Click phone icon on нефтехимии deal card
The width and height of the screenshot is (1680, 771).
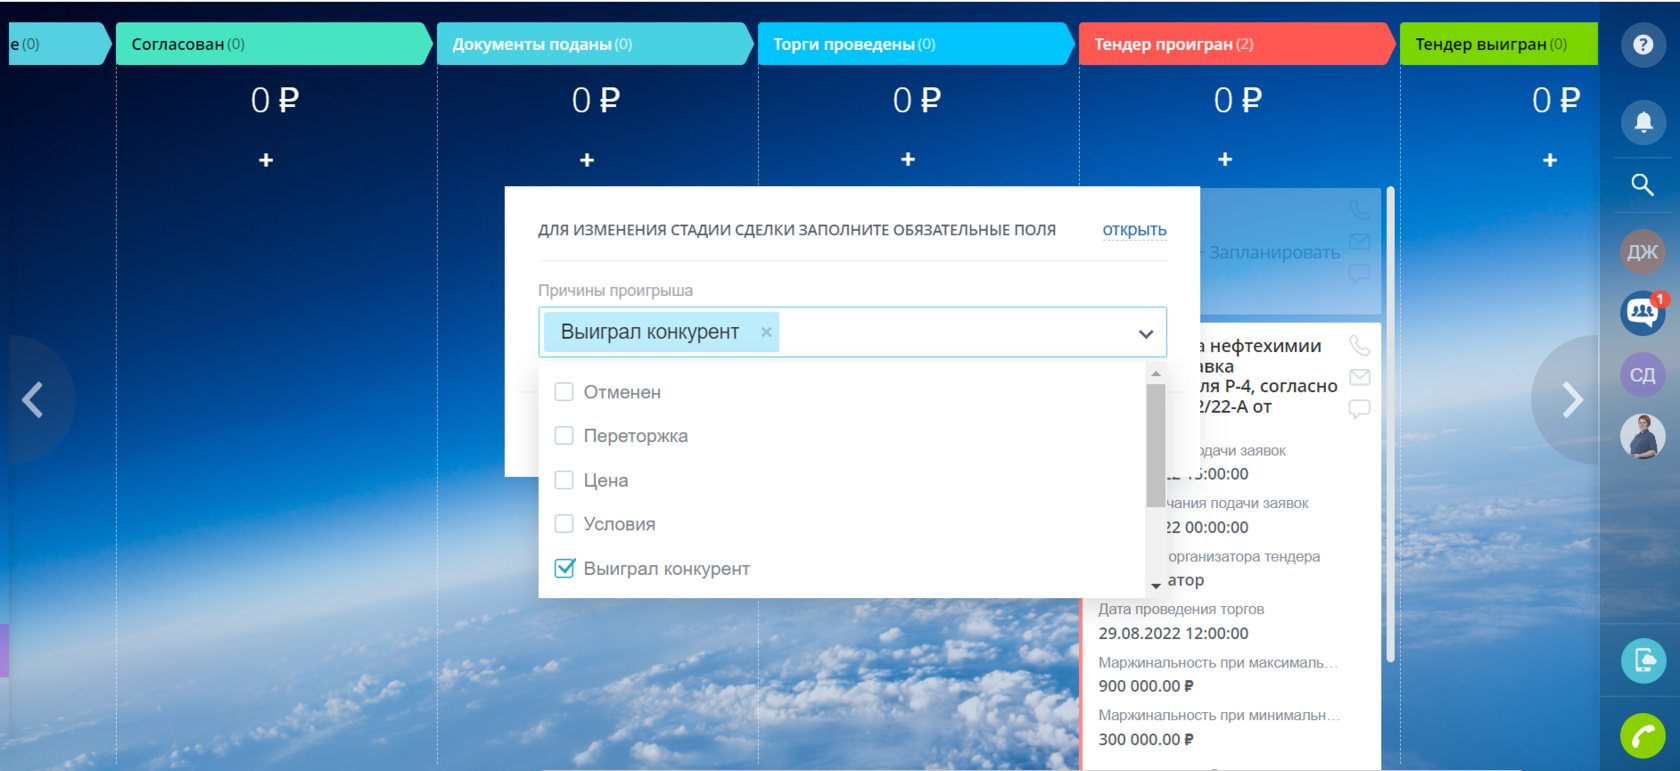[1359, 346]
